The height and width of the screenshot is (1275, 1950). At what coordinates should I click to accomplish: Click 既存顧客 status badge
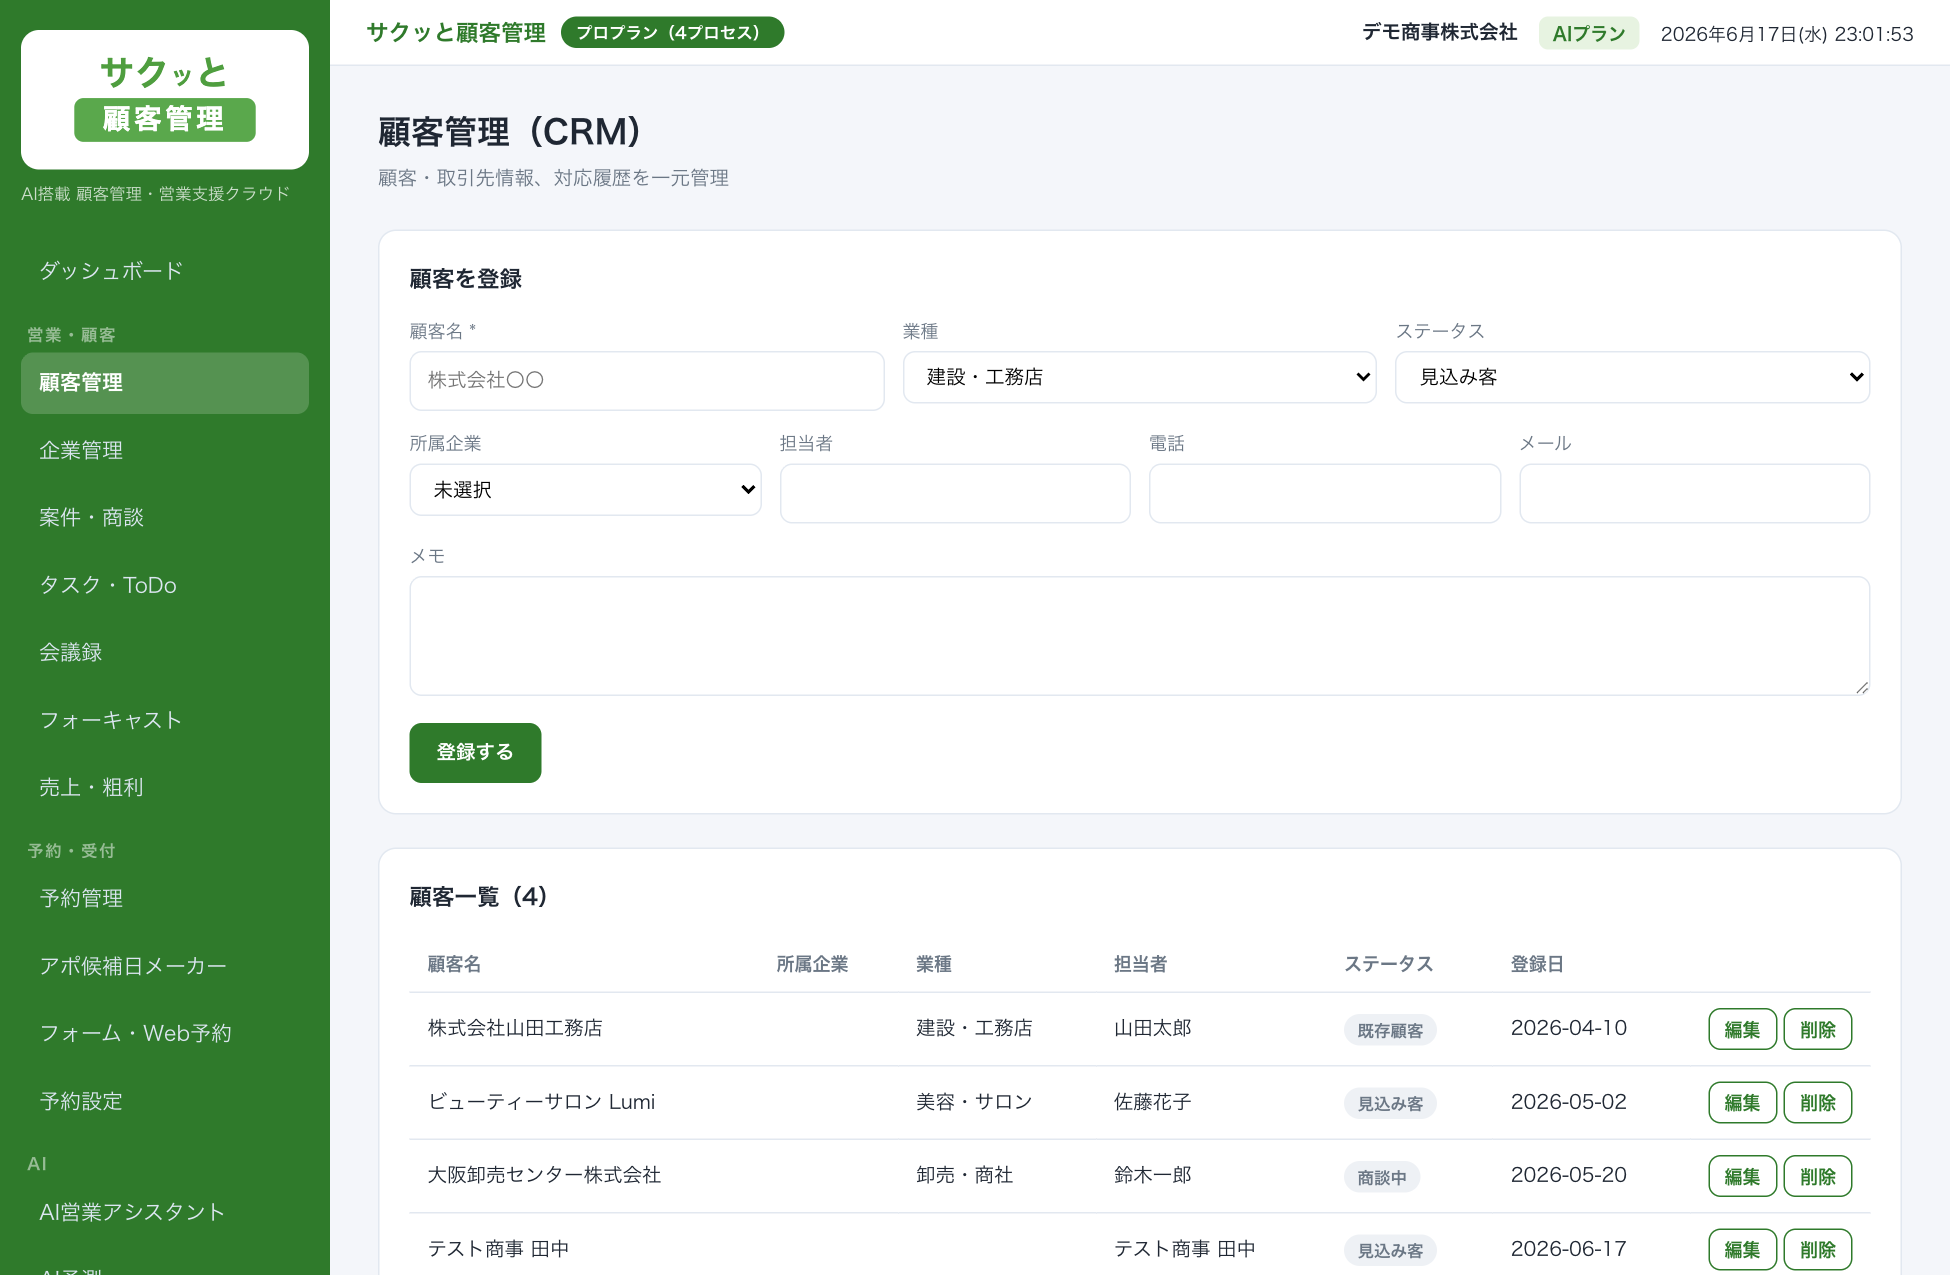coord(1390,1030)
